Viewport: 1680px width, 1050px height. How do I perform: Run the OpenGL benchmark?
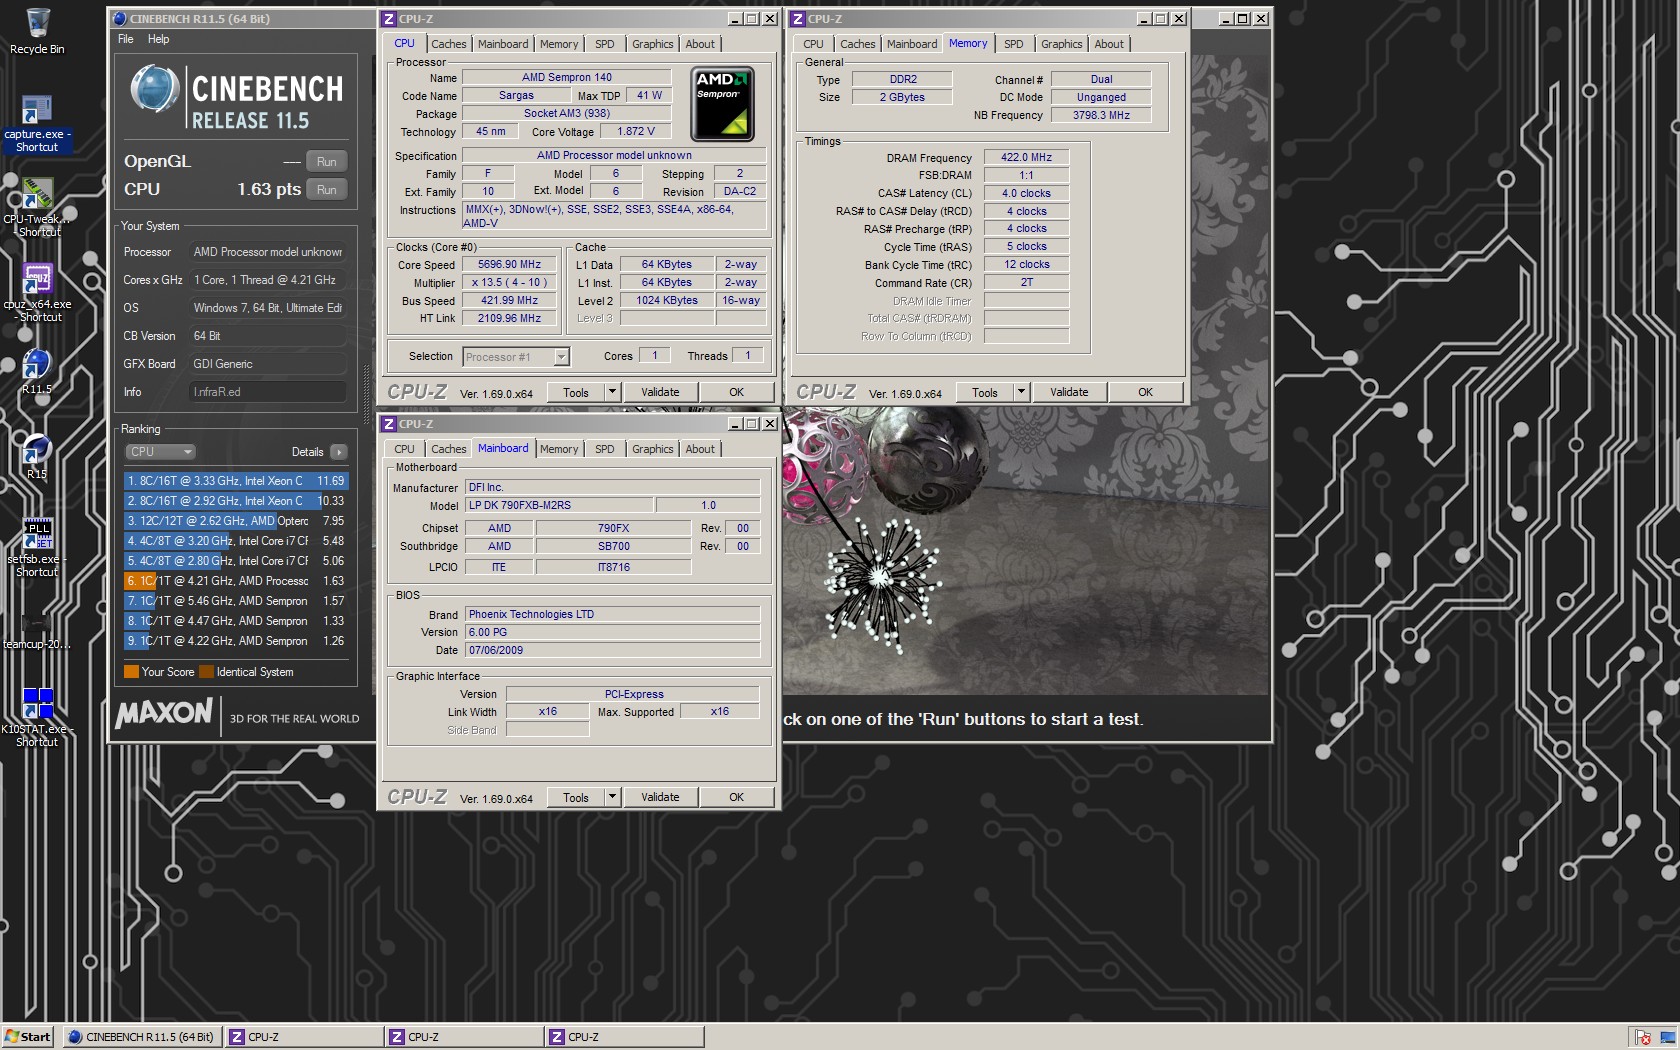(x=327, y=162)
